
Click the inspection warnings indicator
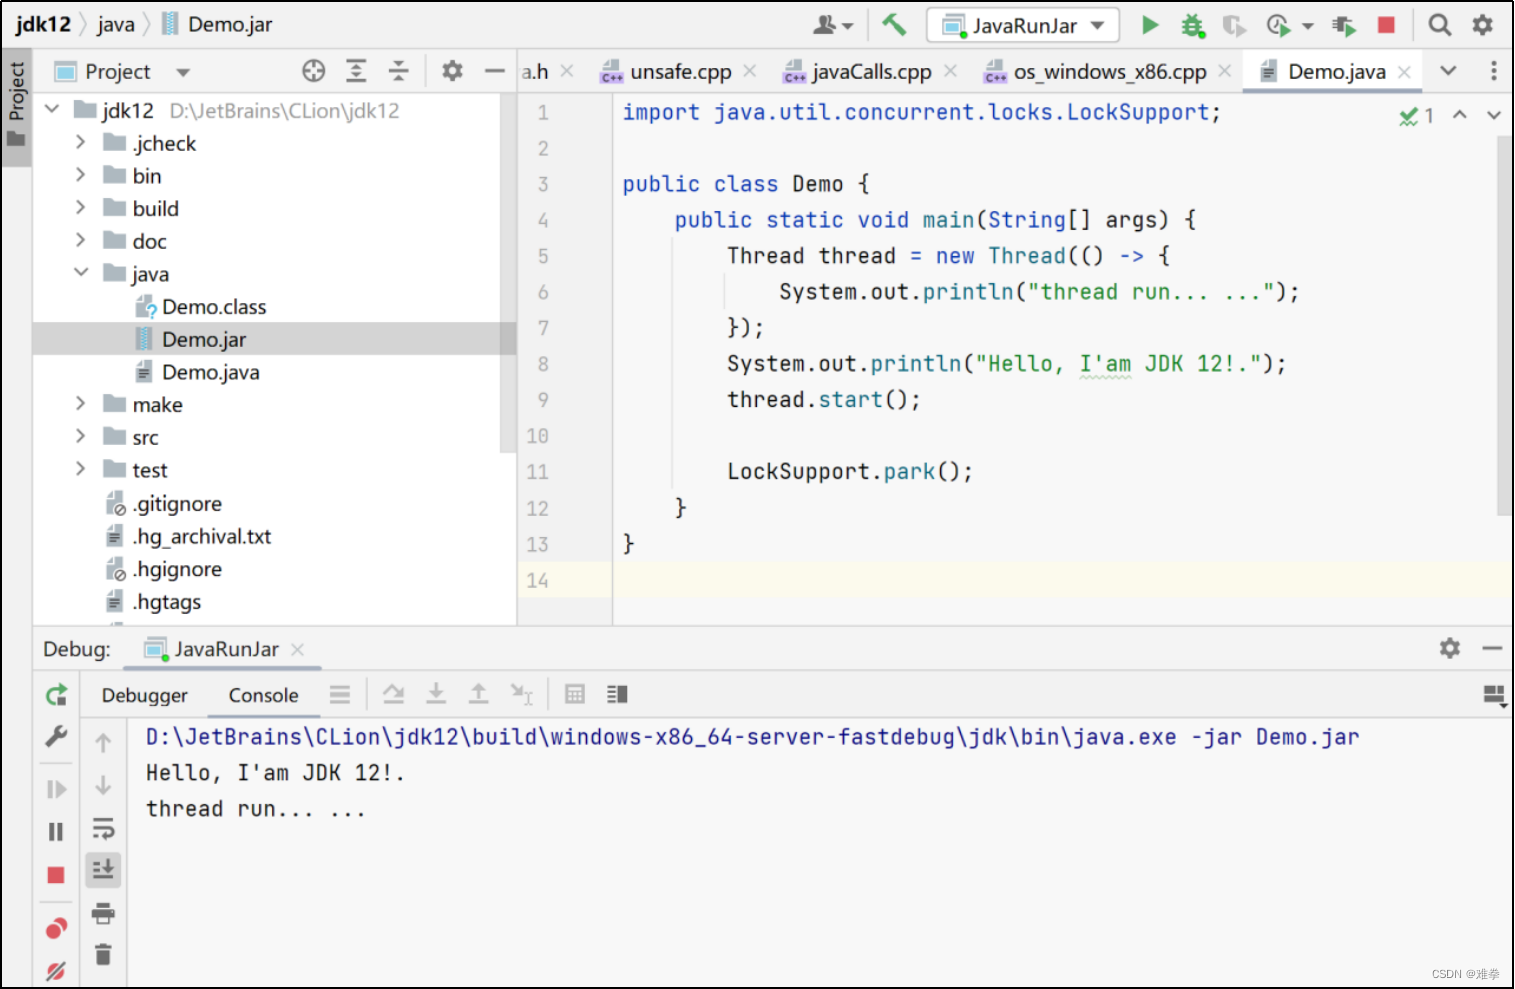[1416, 116]
